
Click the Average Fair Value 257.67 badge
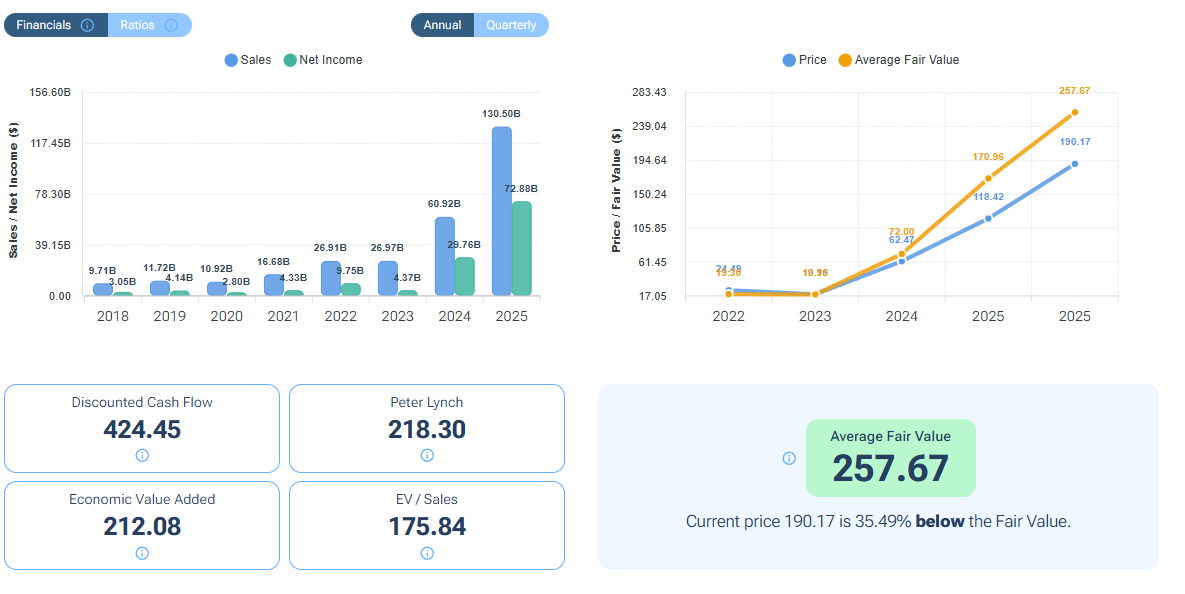click(890, 458)
